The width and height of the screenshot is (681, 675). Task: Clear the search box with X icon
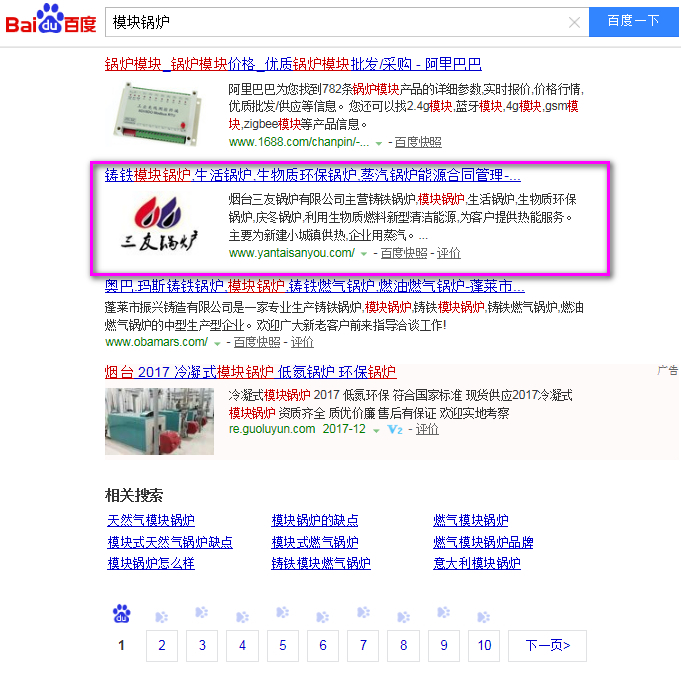(574, 22)
